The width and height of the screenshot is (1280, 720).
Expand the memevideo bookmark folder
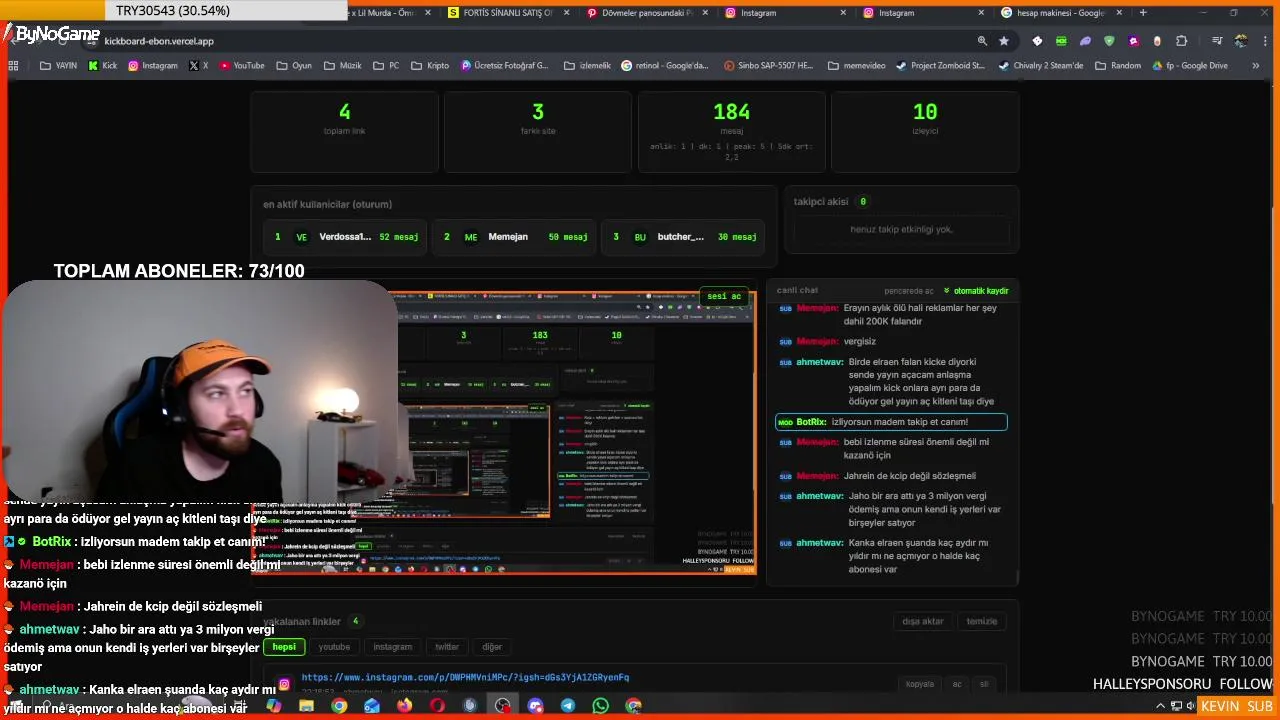[x=855, y=66]
